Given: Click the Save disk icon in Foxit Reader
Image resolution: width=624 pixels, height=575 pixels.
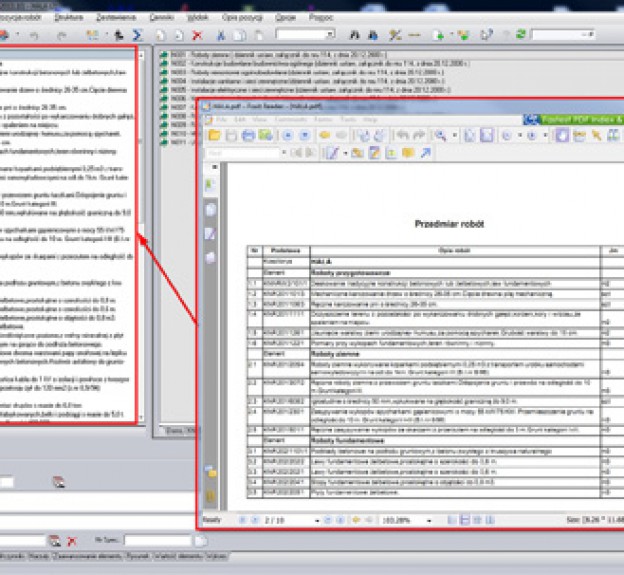Looking at the screenshot, I should click(x=231, y=135).
